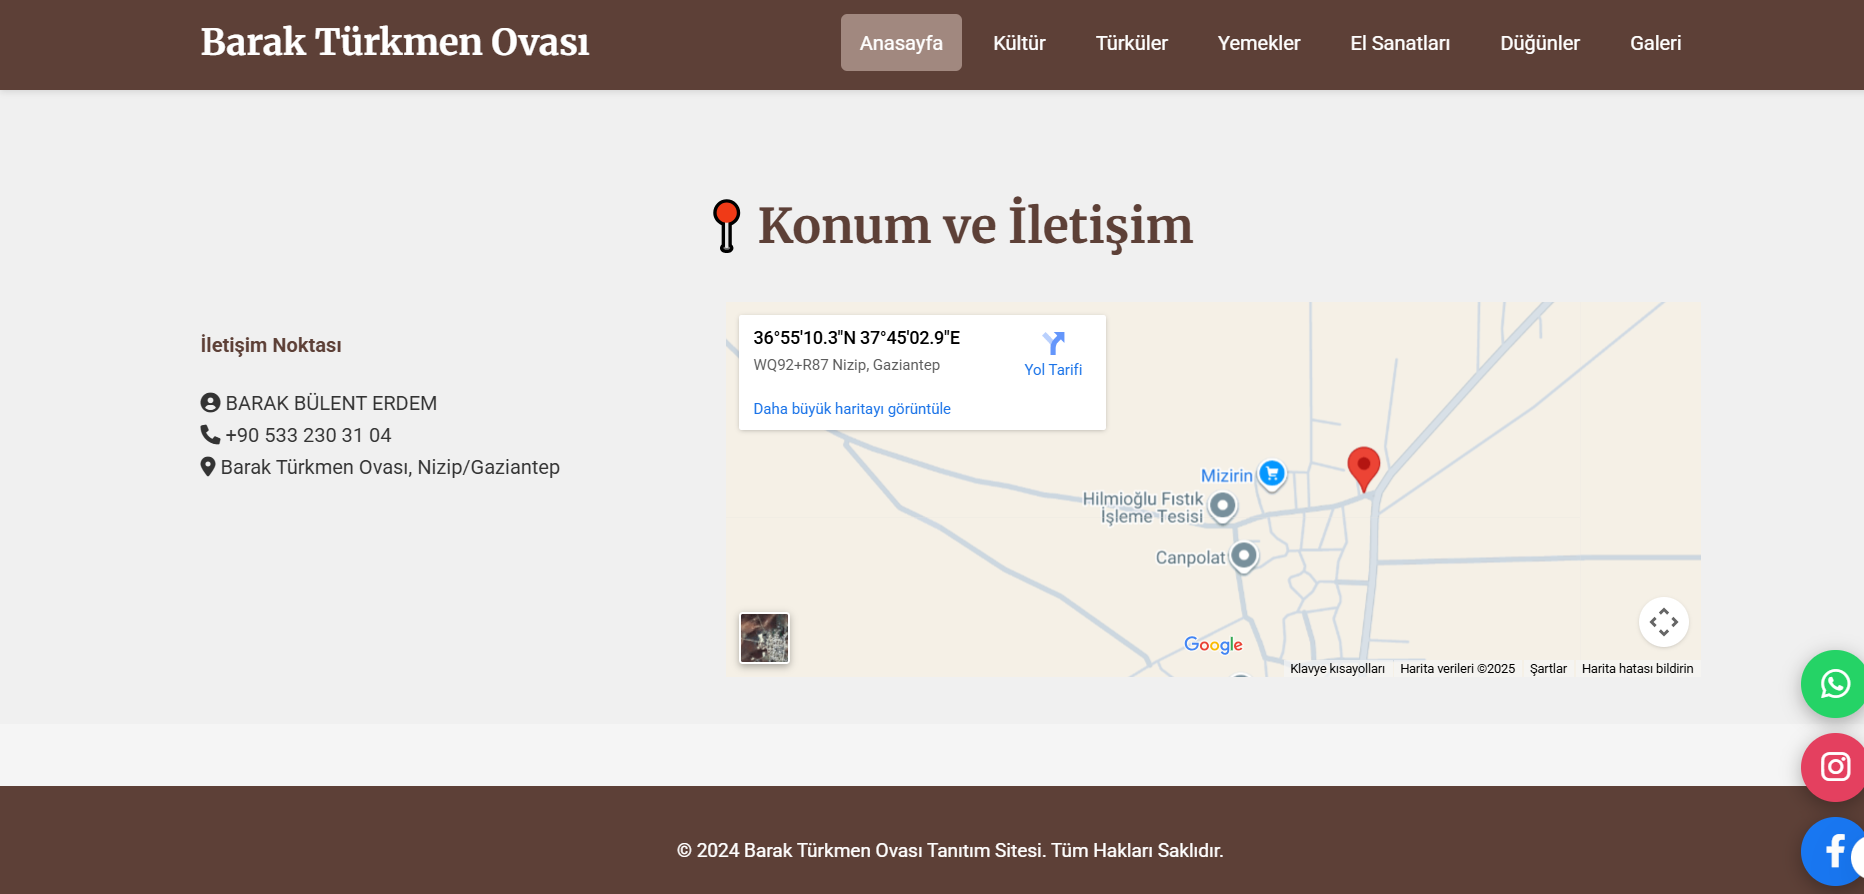Click the Harita verileri ©2025 text
This screenshot has width=1864, height=894.
(1457, 668)
